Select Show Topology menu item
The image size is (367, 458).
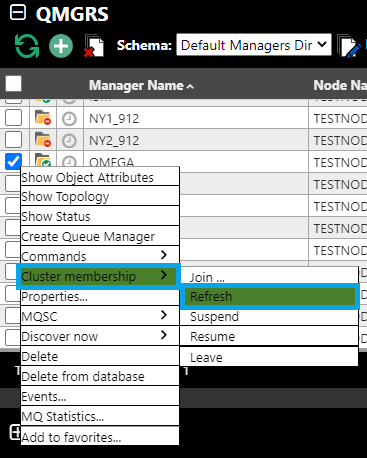tap(100, 197)
